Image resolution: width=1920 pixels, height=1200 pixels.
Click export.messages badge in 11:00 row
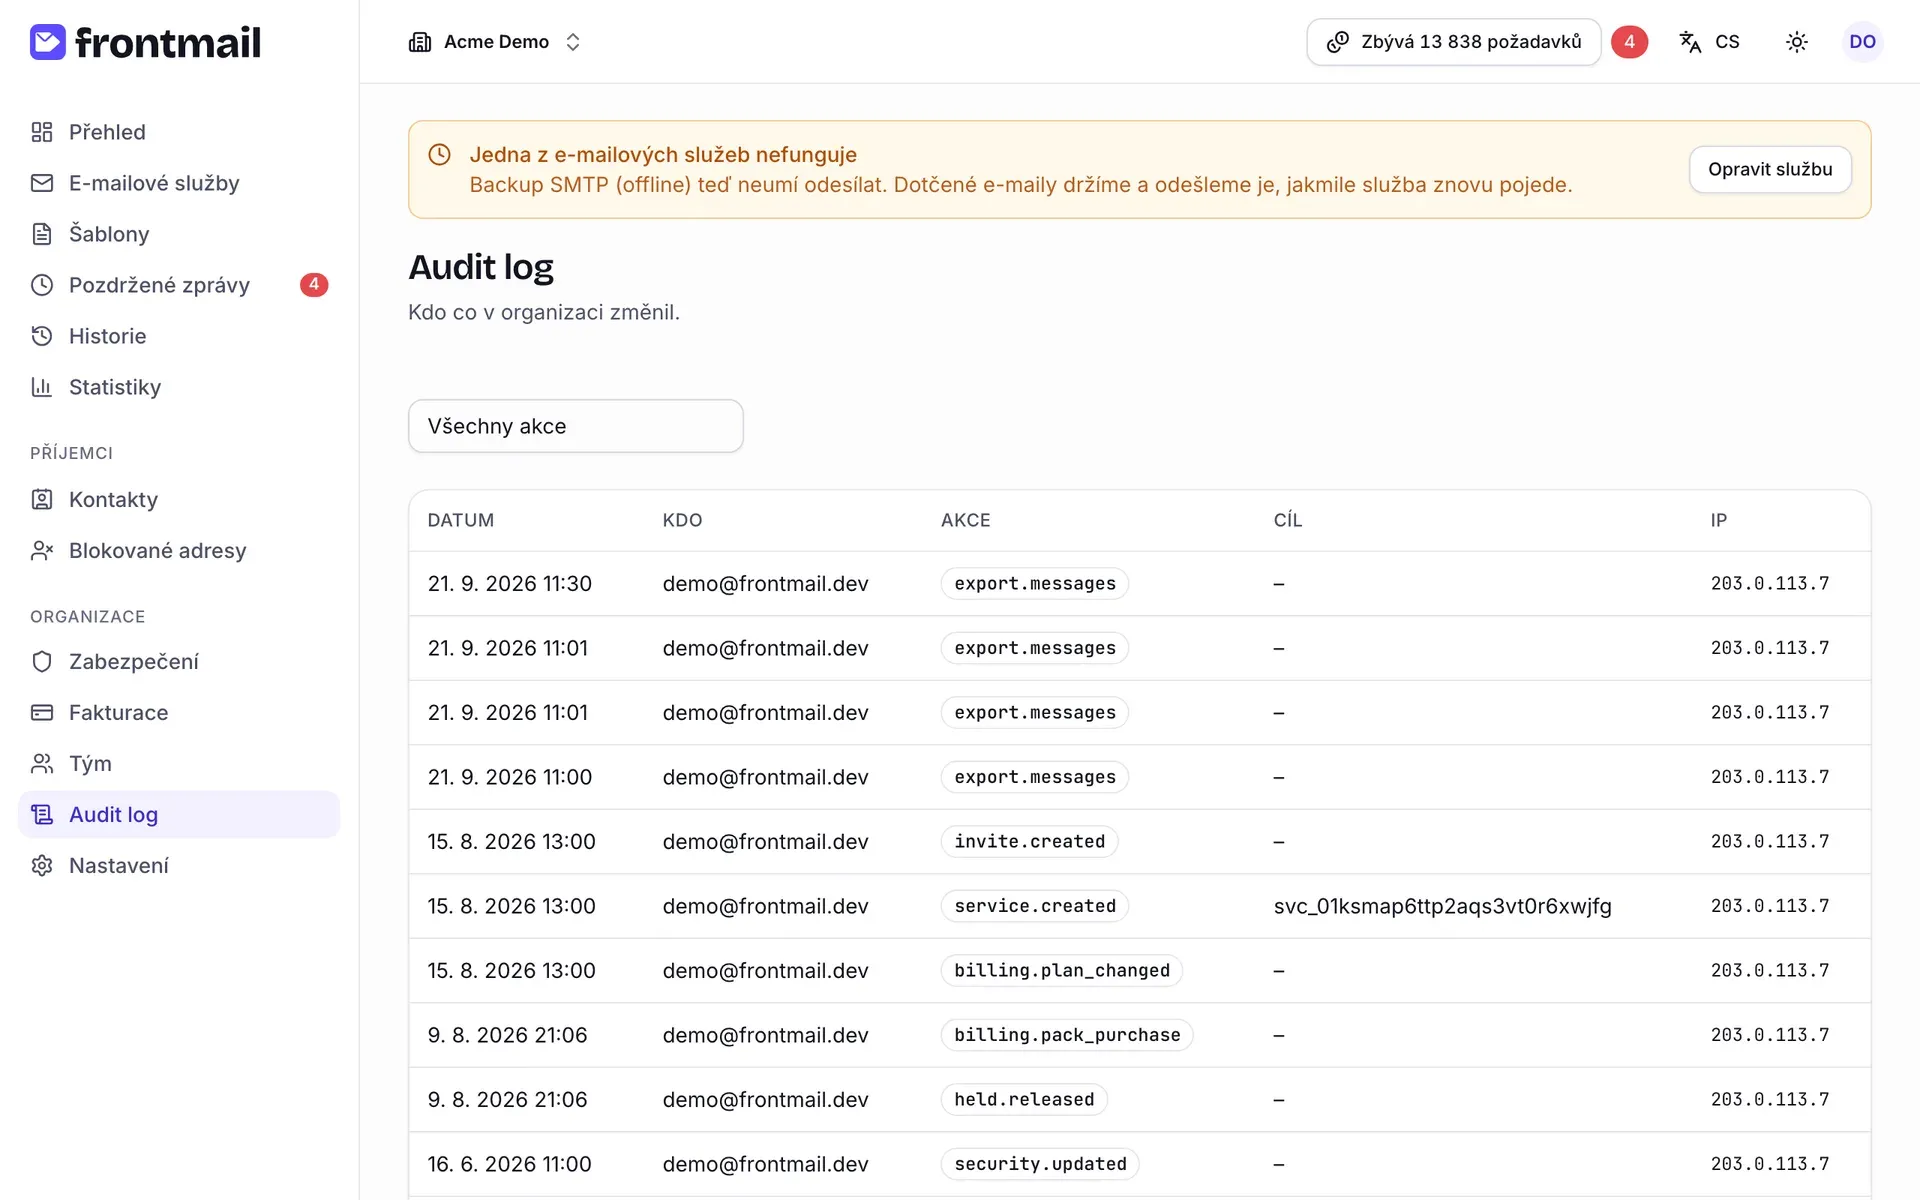(x=1035, y=777)
